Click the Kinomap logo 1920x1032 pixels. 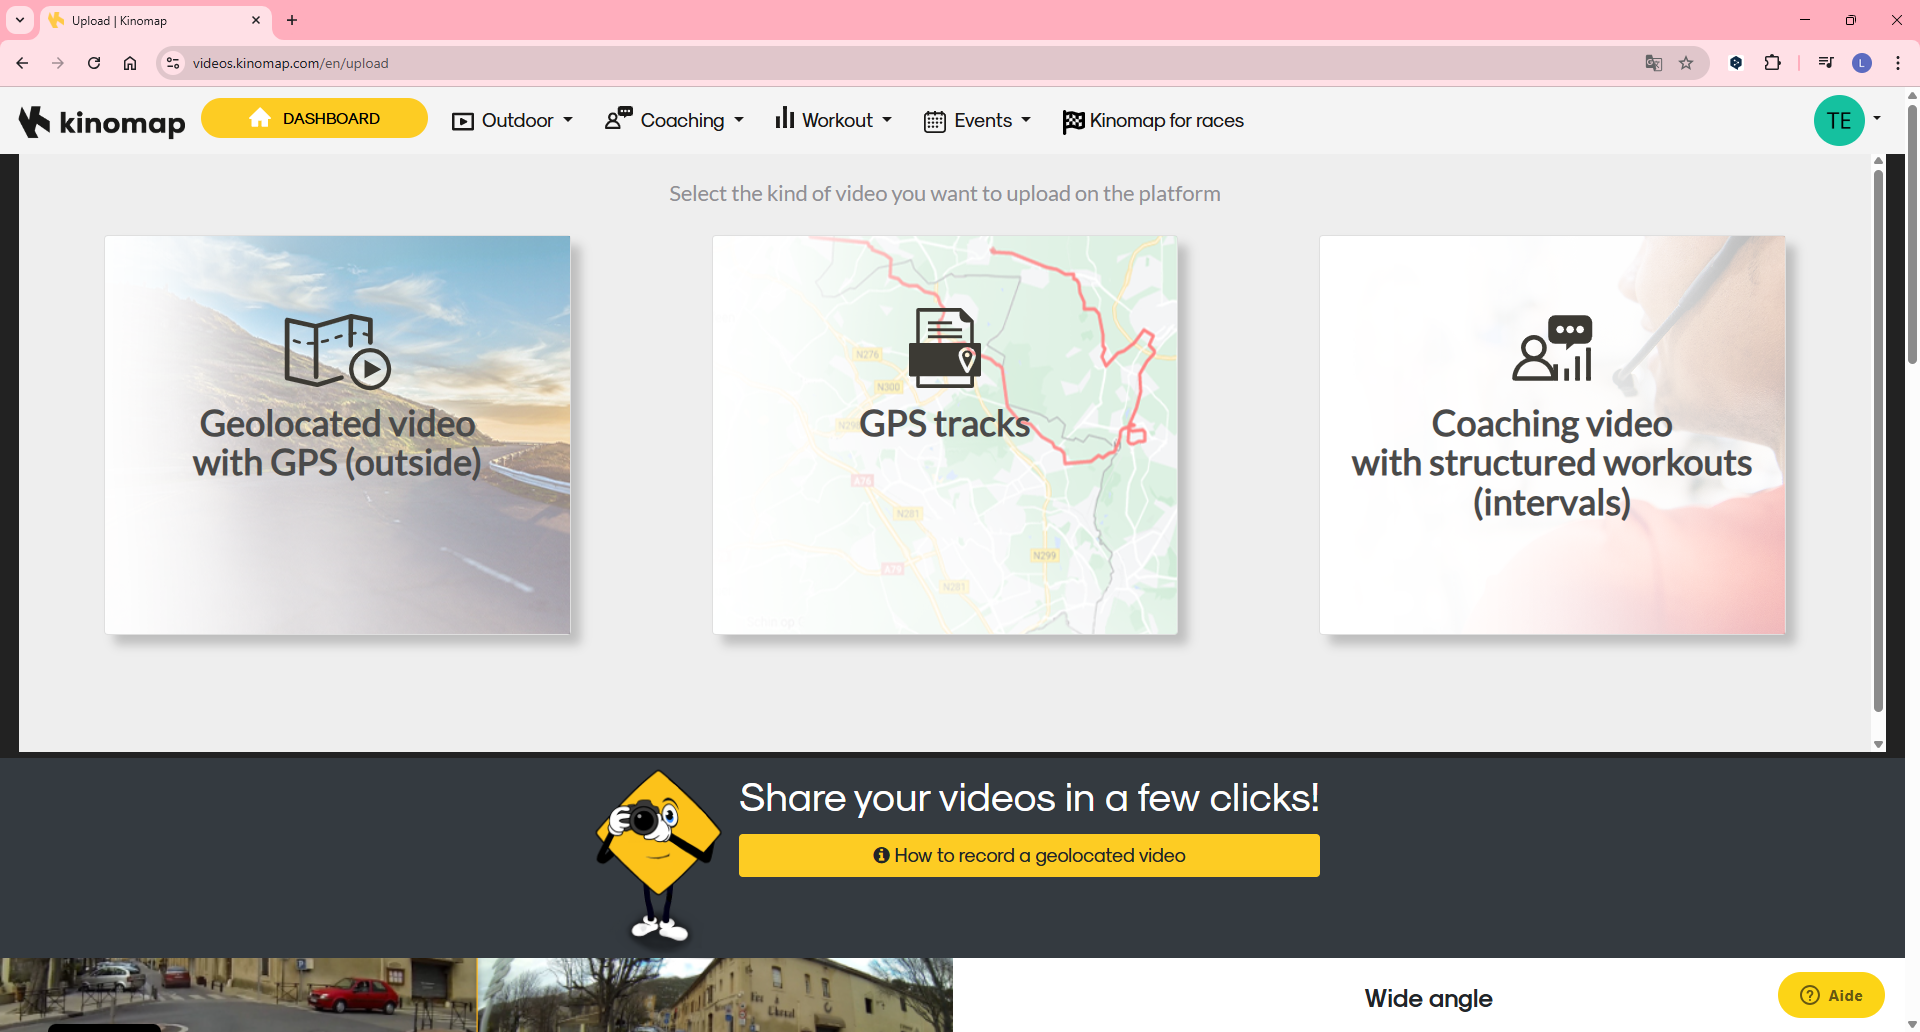pos(102,121)
